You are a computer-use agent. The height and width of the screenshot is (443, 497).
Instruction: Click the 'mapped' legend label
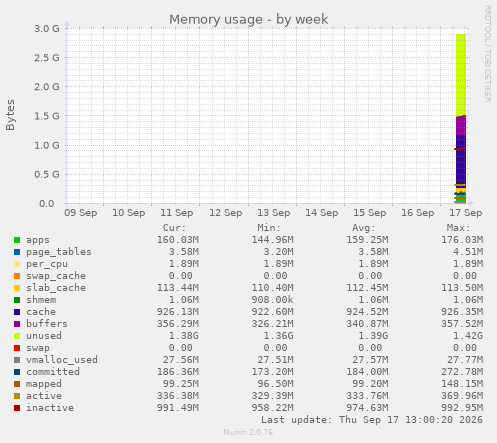pos(44,384)
